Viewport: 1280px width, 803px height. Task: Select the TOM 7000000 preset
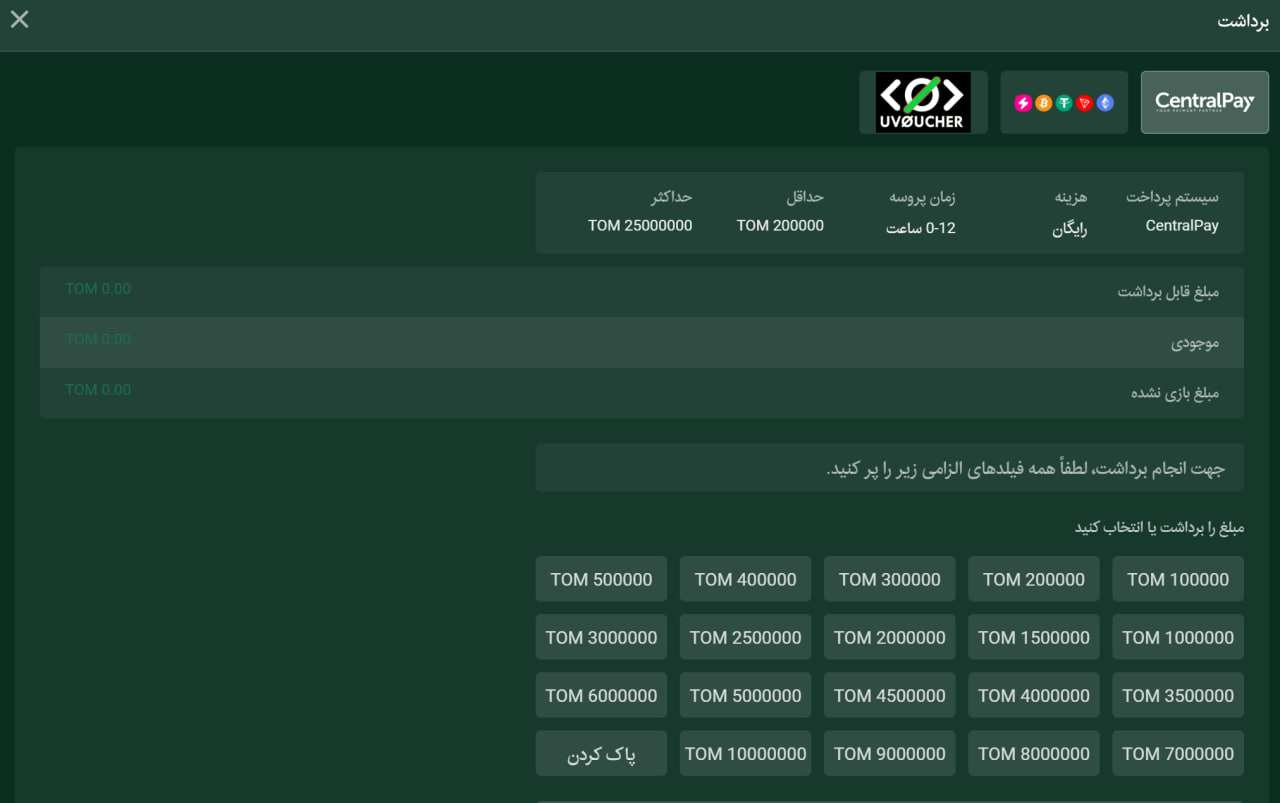[x=1178, y=753]
